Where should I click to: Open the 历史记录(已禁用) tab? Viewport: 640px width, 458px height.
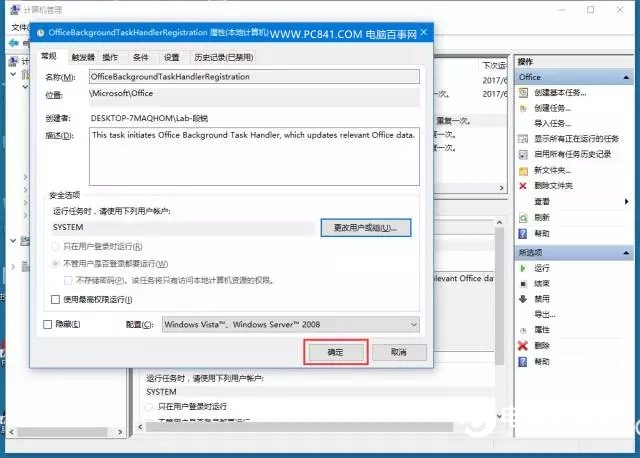point(224,57)
